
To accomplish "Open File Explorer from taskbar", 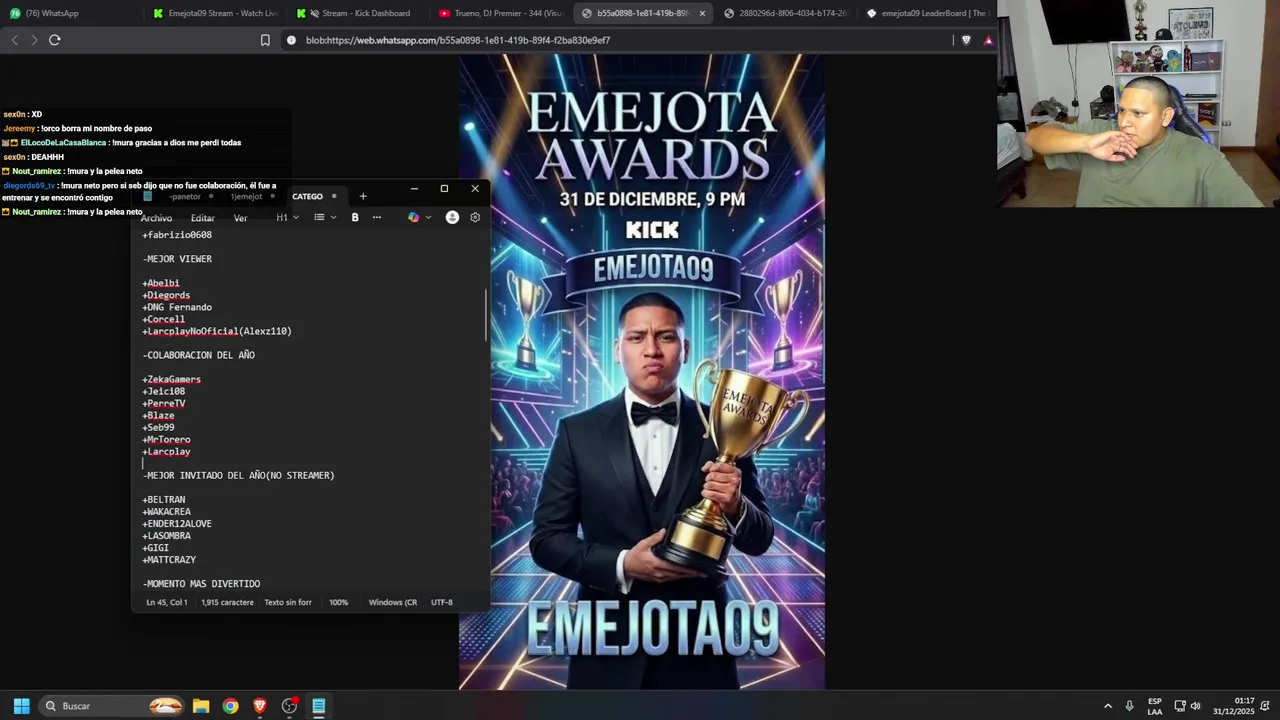I will pyautogui.click(x=201, y=706).
